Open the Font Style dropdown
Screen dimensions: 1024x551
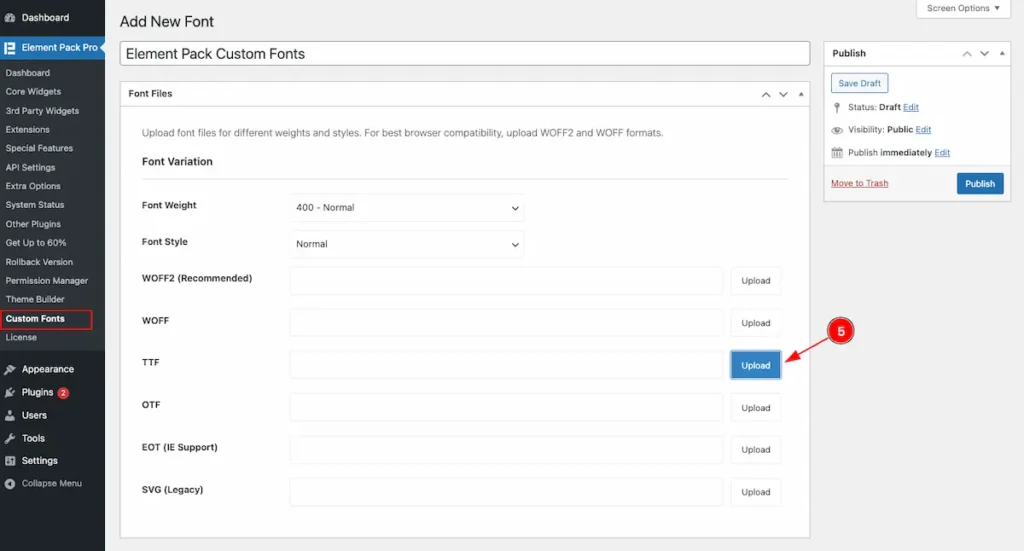pyautogui.click(x=407, y=244)
